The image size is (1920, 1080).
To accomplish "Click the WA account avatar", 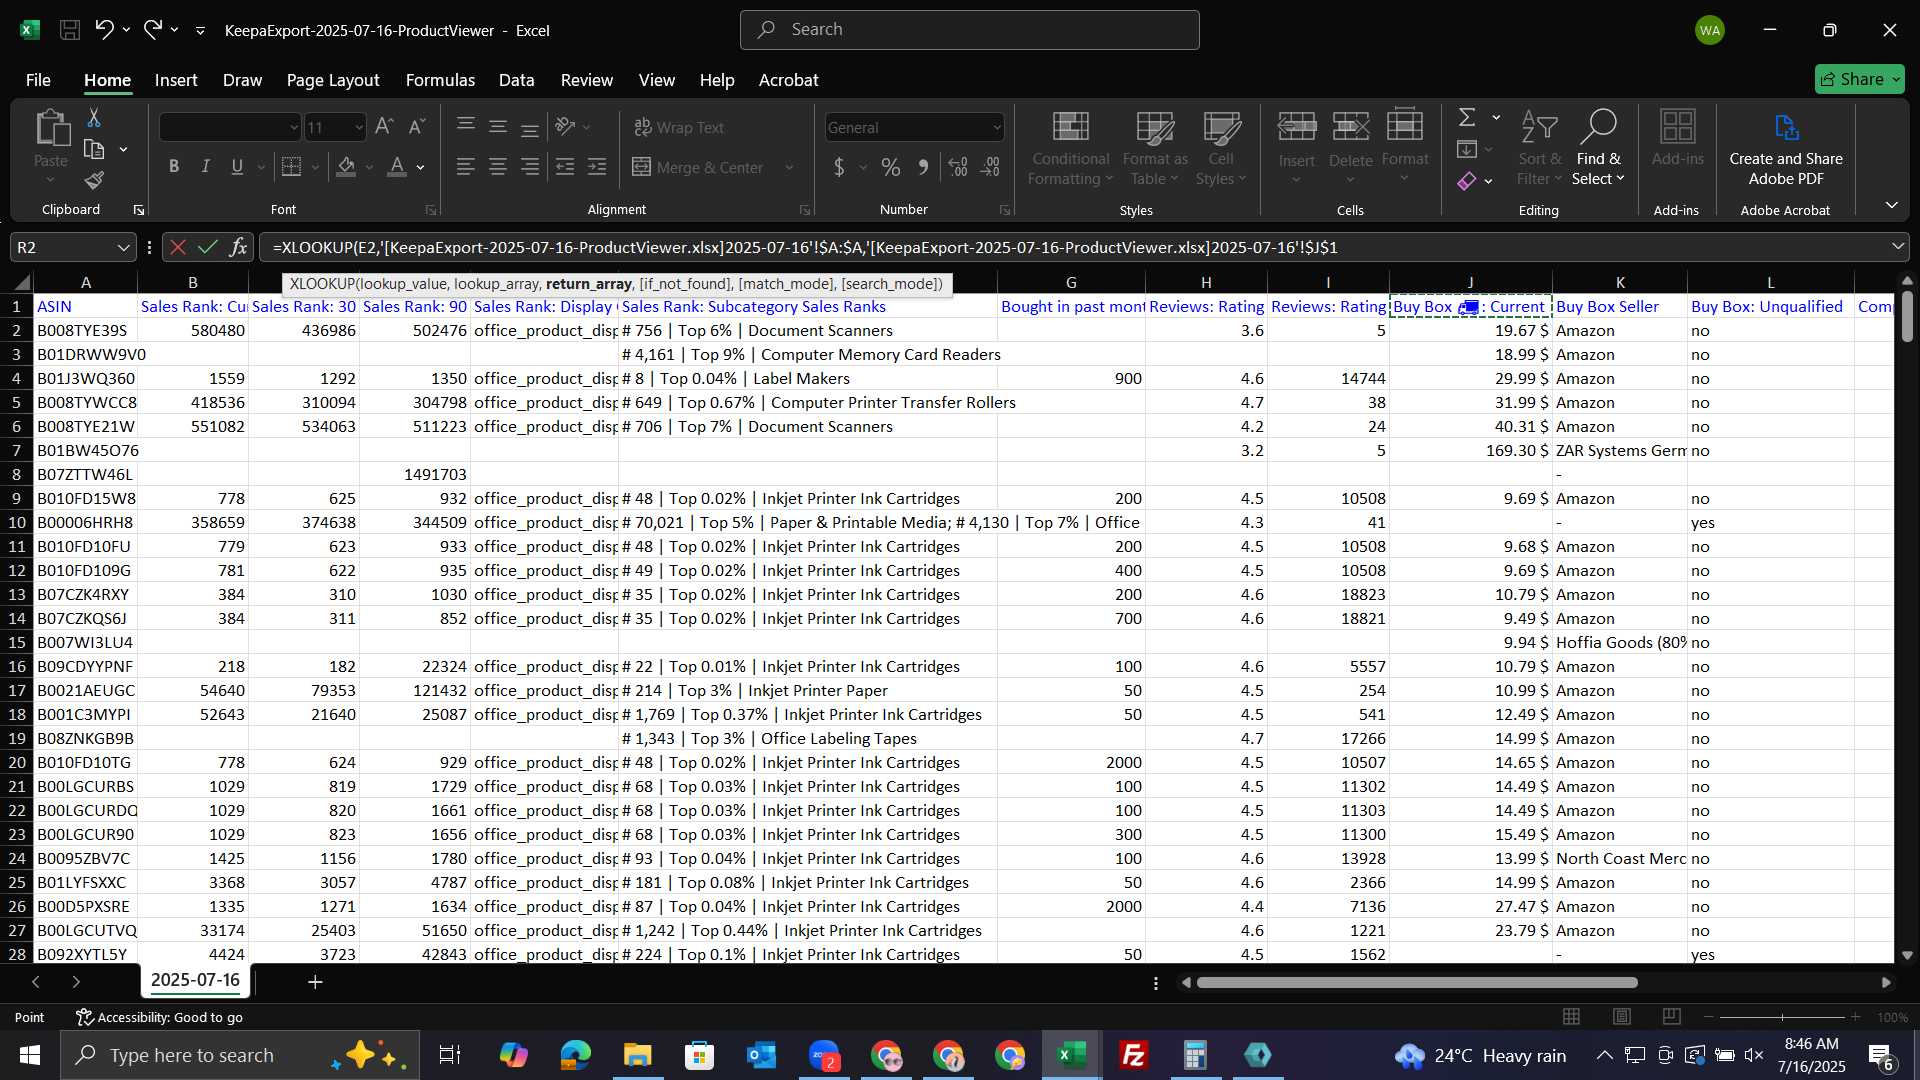I will click(1709, 30).
